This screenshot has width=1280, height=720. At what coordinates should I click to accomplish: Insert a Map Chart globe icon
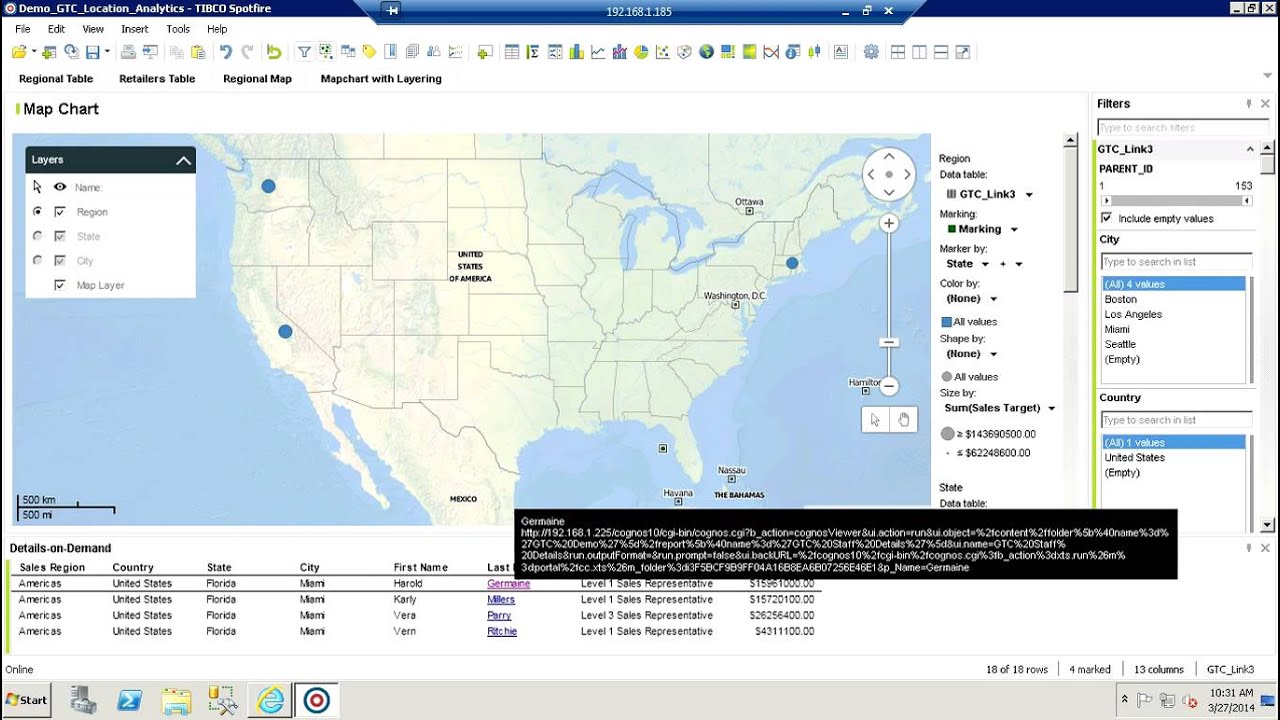point(706,52)
